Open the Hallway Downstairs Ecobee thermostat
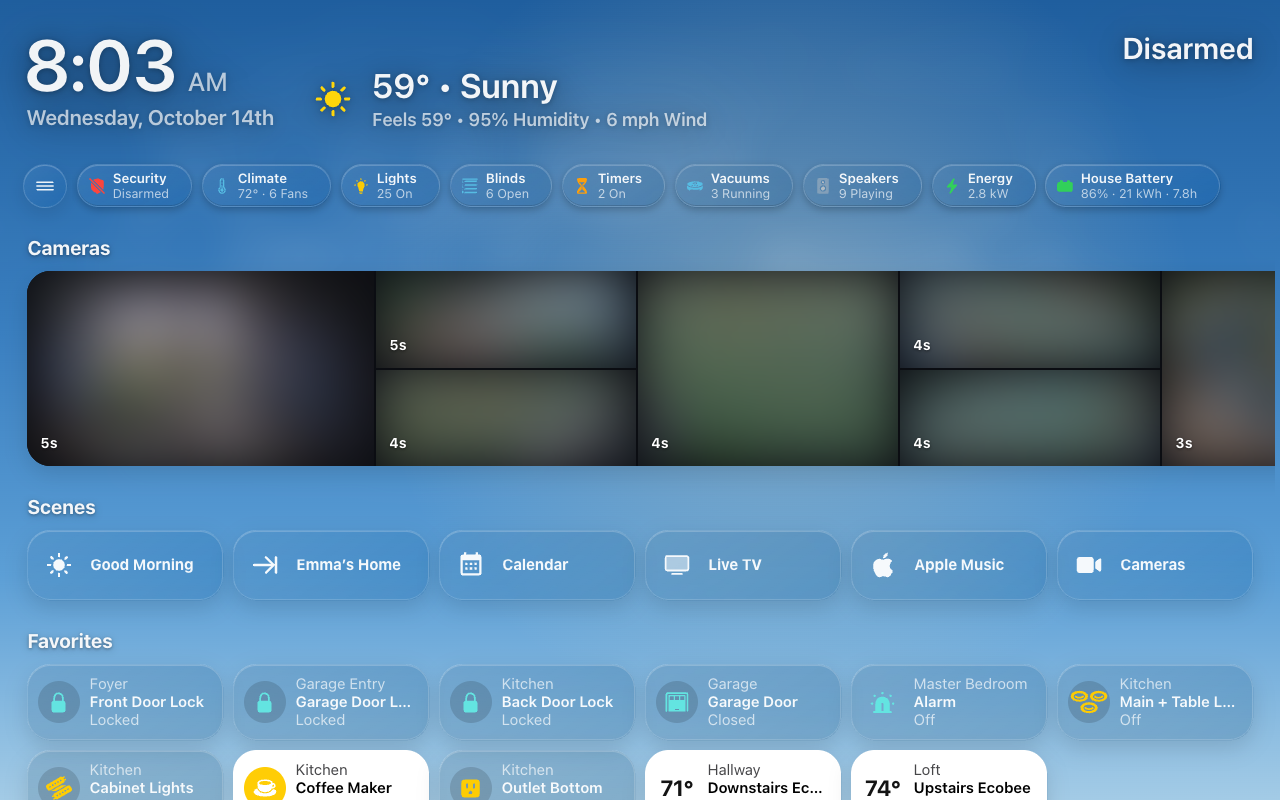The width and height of the screenshot is (1280, 800). [743, 776]
